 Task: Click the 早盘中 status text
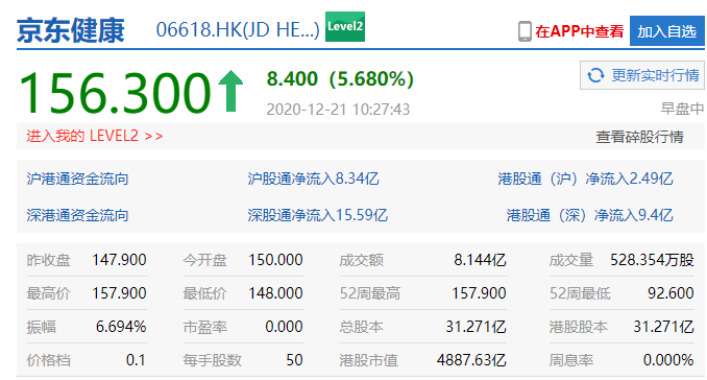point(682,109)
